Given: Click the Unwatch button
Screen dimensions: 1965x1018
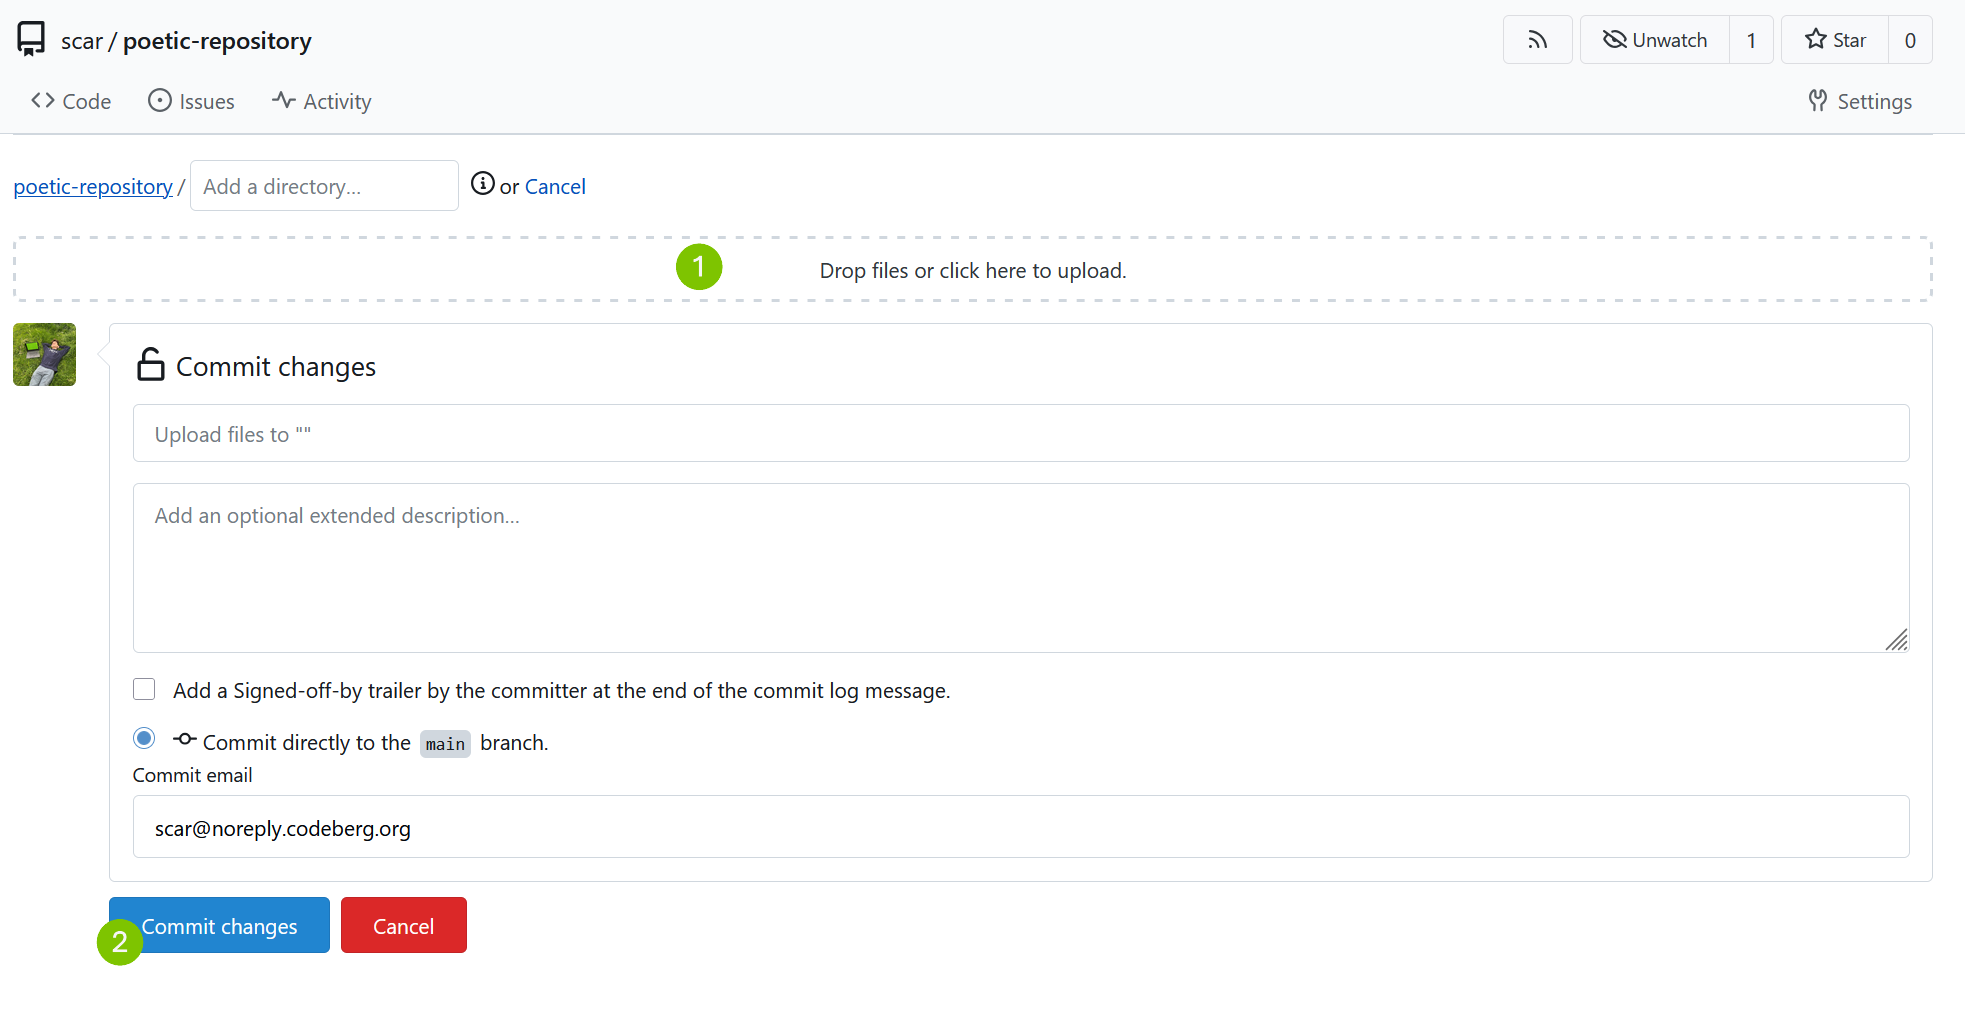Looking at the screenshot, I should 1654,40.
